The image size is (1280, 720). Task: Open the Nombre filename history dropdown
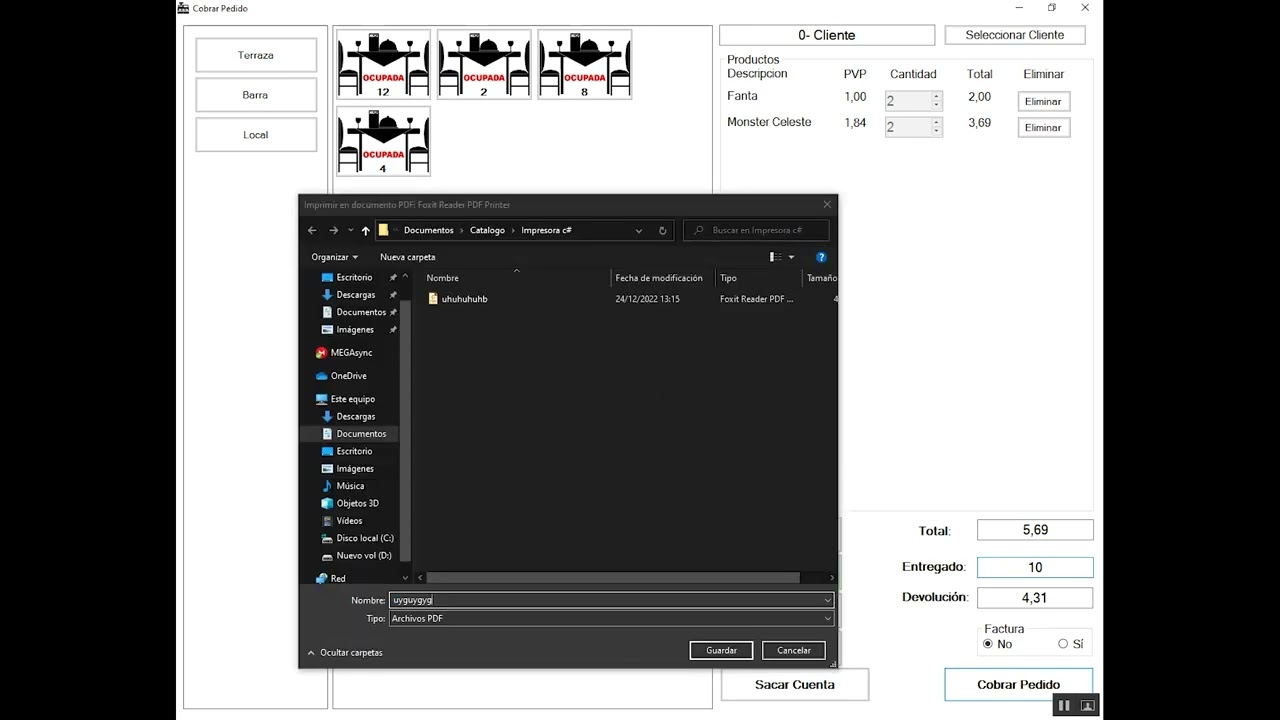(x=827, y=600)
